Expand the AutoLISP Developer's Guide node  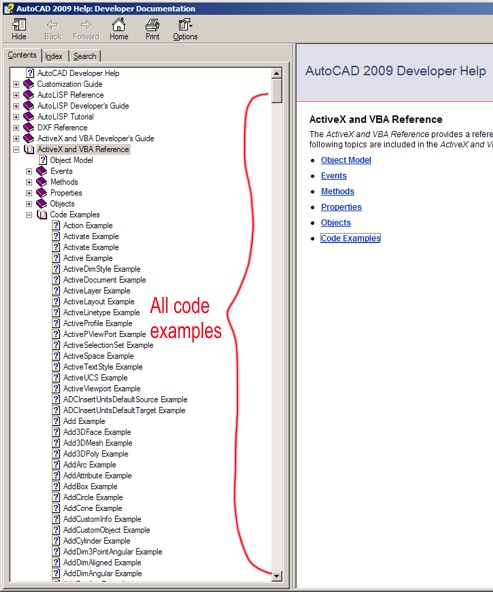pos(16,106)
